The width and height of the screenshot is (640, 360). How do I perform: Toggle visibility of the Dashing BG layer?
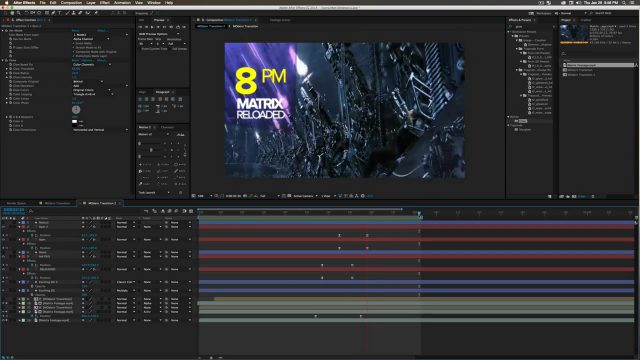click(x=4, y=291)
